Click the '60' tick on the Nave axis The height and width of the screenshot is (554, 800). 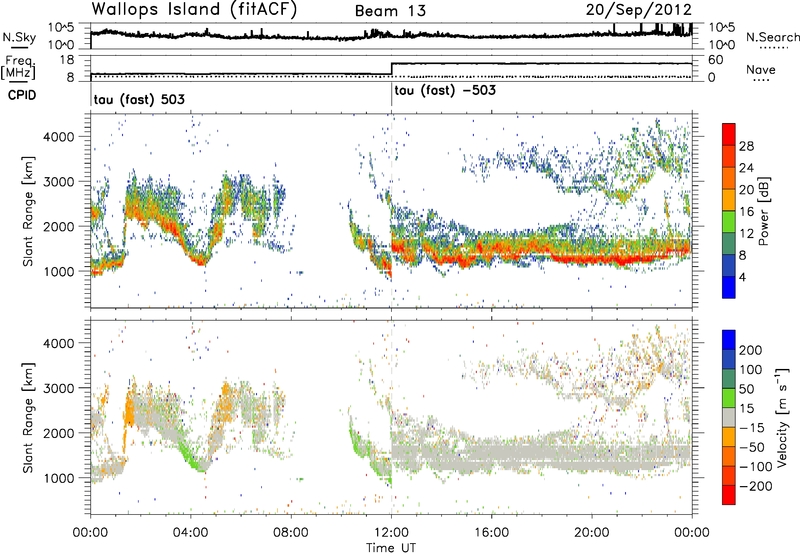click(x=716, y=60)
